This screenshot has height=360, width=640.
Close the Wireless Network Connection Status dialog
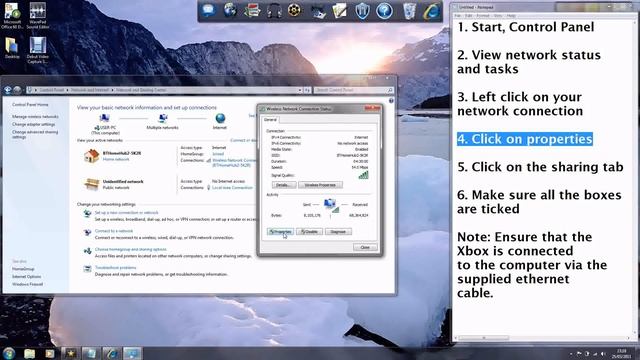pyautogui.click(x=365, y=247)
